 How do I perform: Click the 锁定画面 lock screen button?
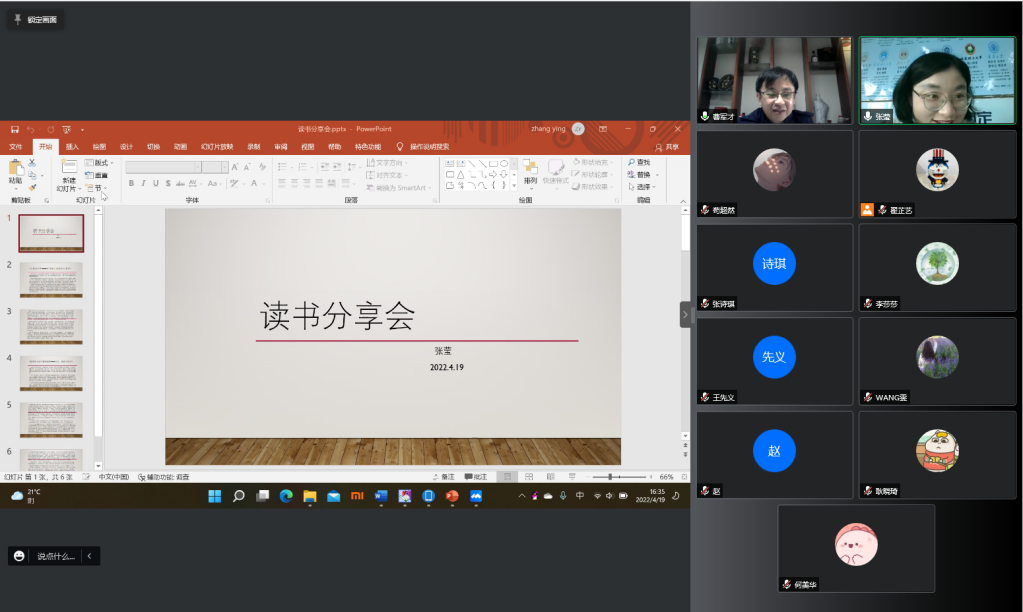coord(36,20)
